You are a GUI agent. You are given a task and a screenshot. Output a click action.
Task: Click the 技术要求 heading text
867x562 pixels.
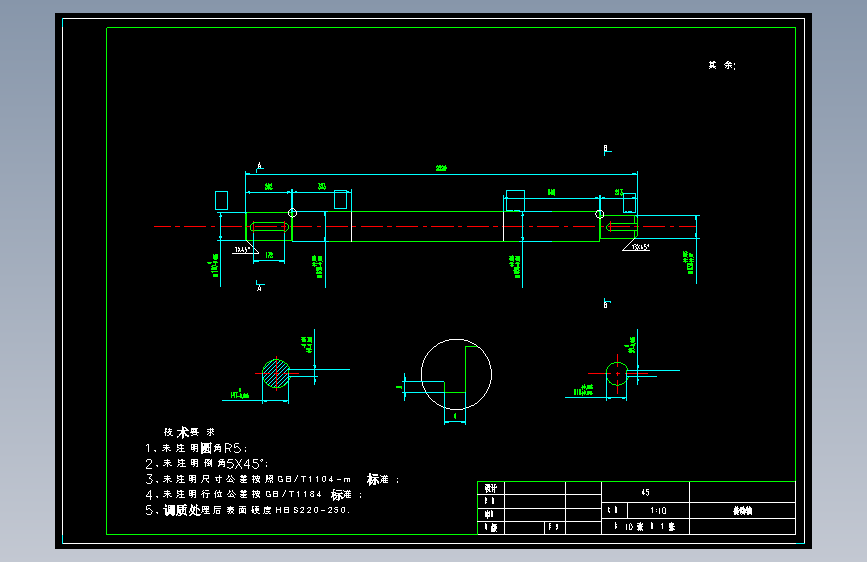click(189, 432)
